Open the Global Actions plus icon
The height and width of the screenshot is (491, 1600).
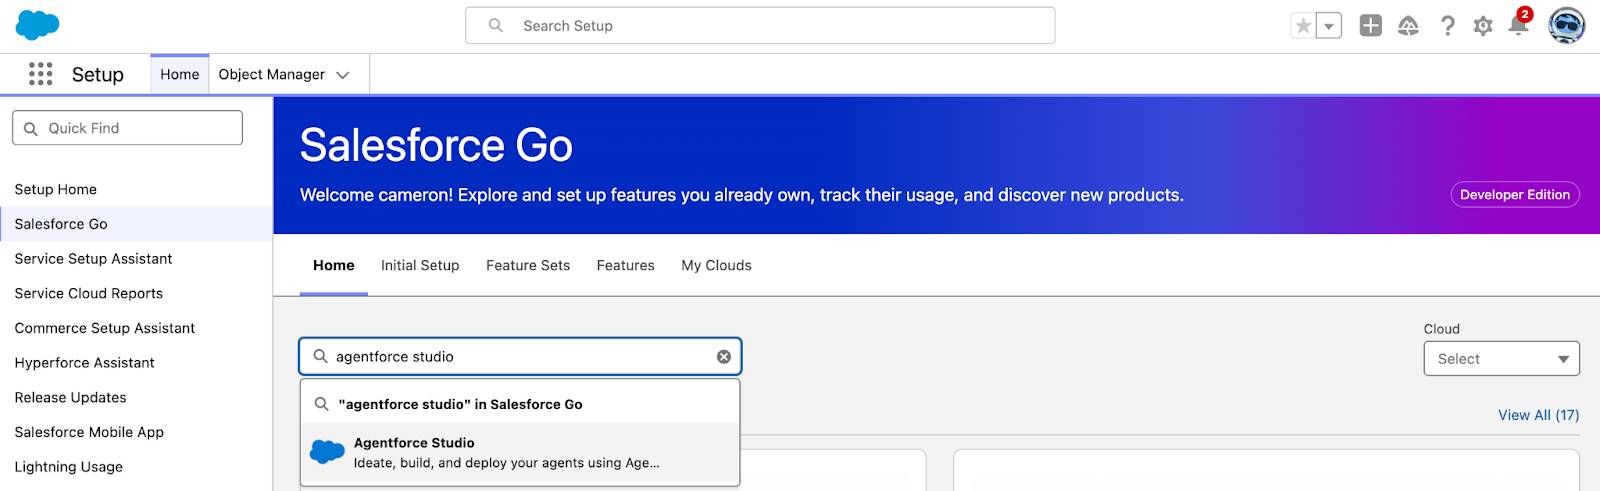1370,26
